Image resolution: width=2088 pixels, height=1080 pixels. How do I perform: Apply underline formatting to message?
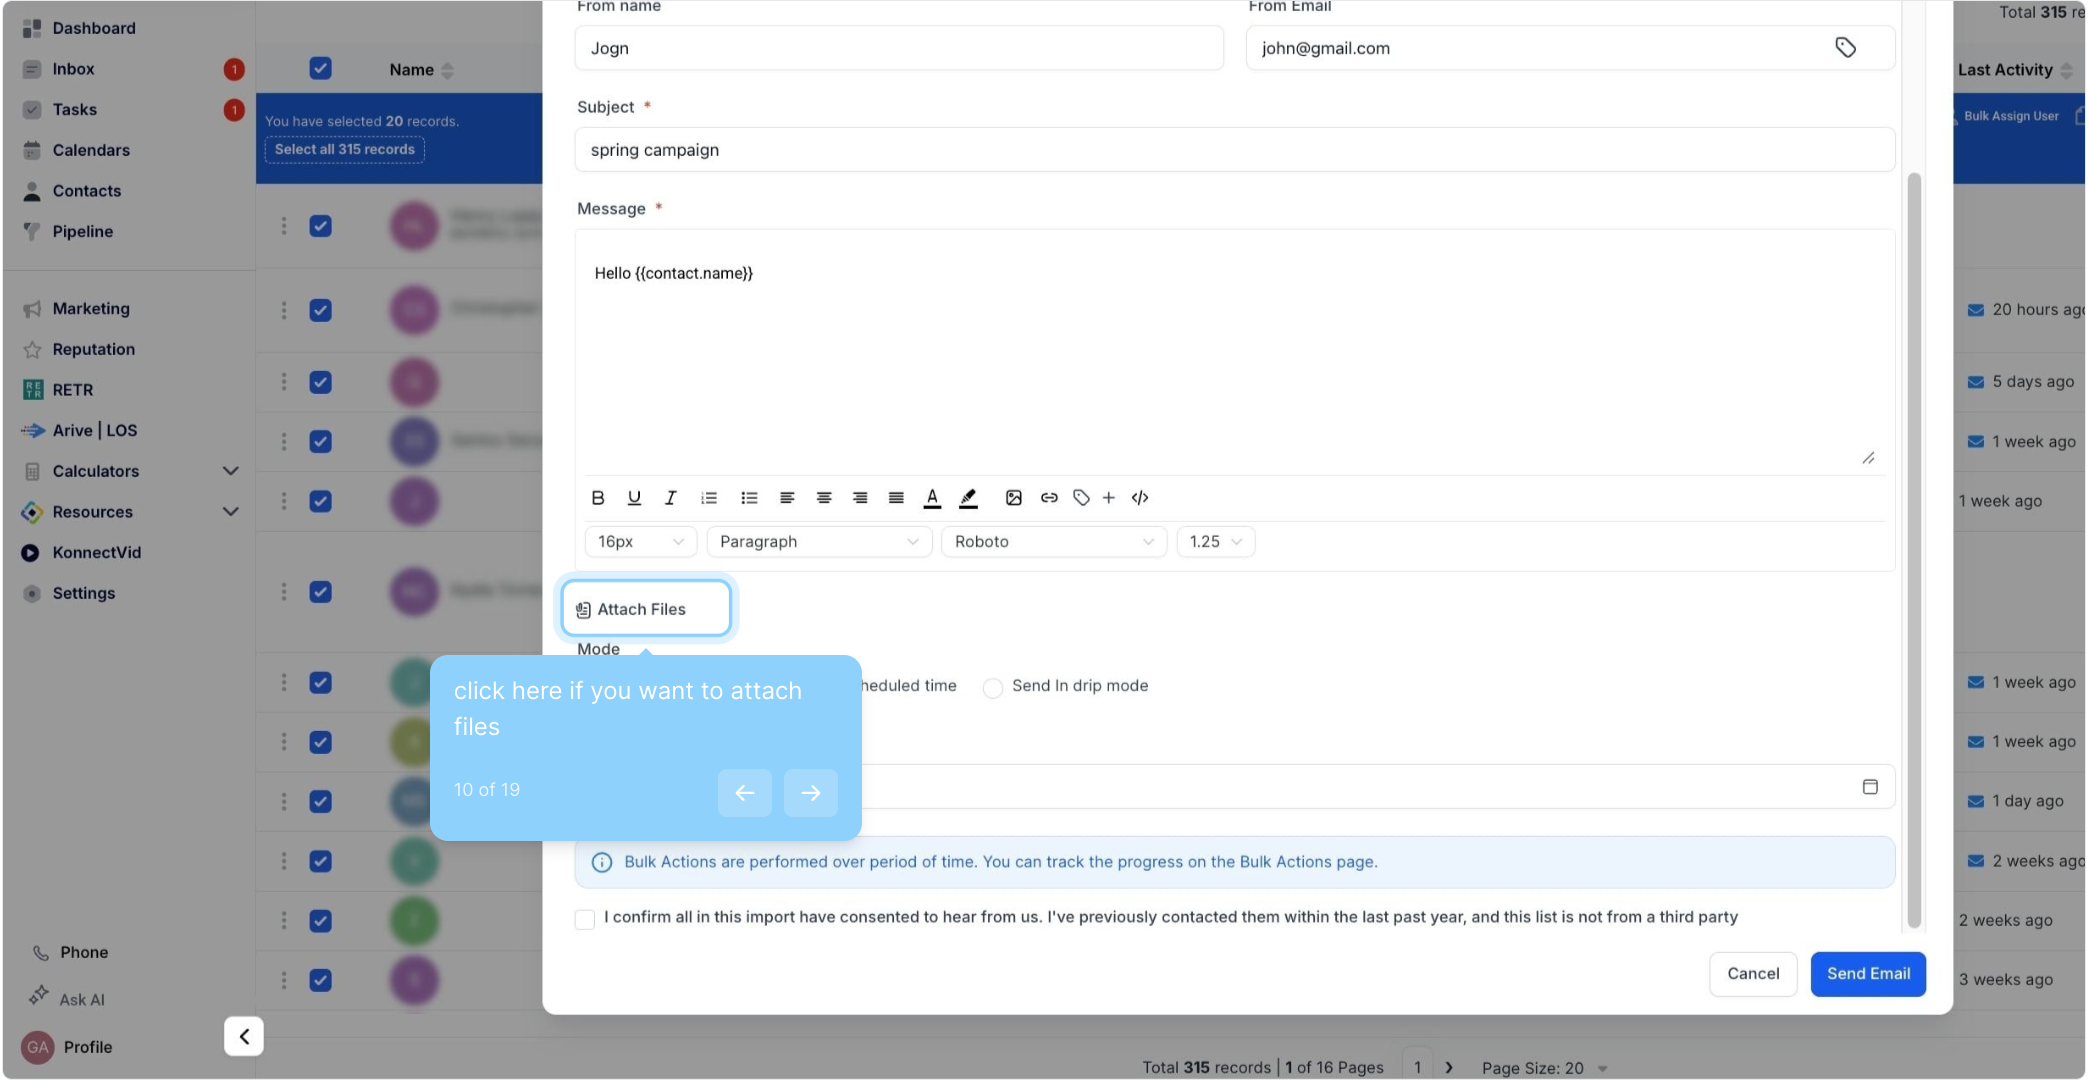(634, 498)
